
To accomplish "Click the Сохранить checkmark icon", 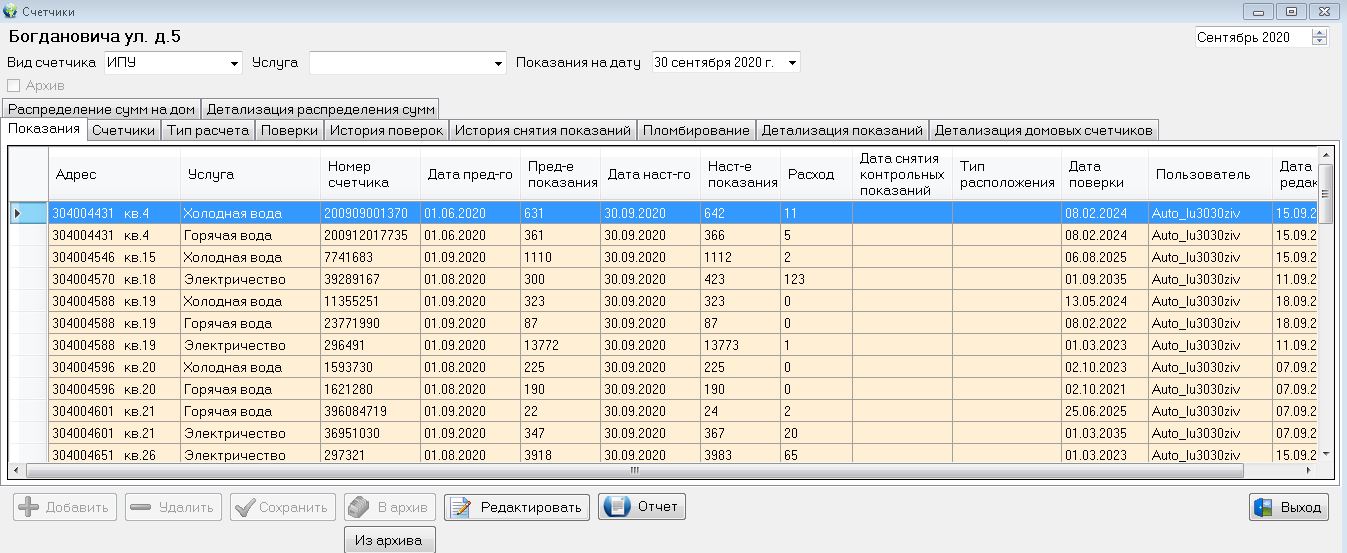I will click(x=243, y=507).
